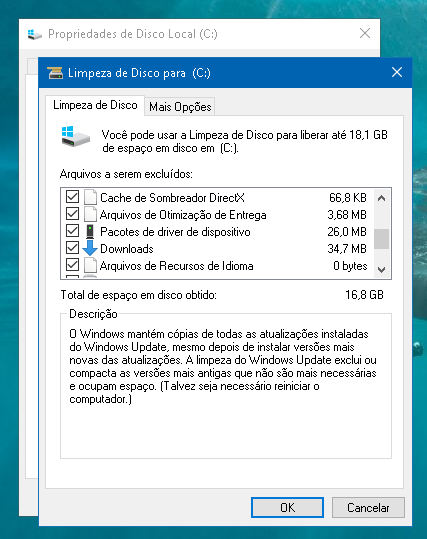Click the Disk Cleanup title bar icon
Screen dimensions: 427x539
click(55, 73)
